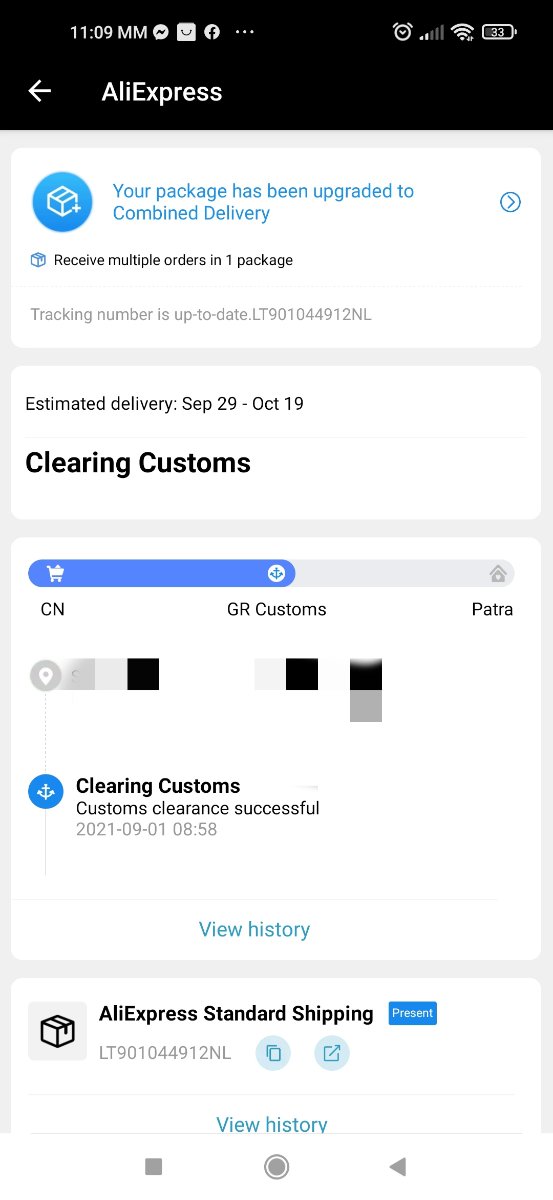Tap Android back triangle button
This screenshot has width=553, height=1200.
click(x=398, y=1166)
